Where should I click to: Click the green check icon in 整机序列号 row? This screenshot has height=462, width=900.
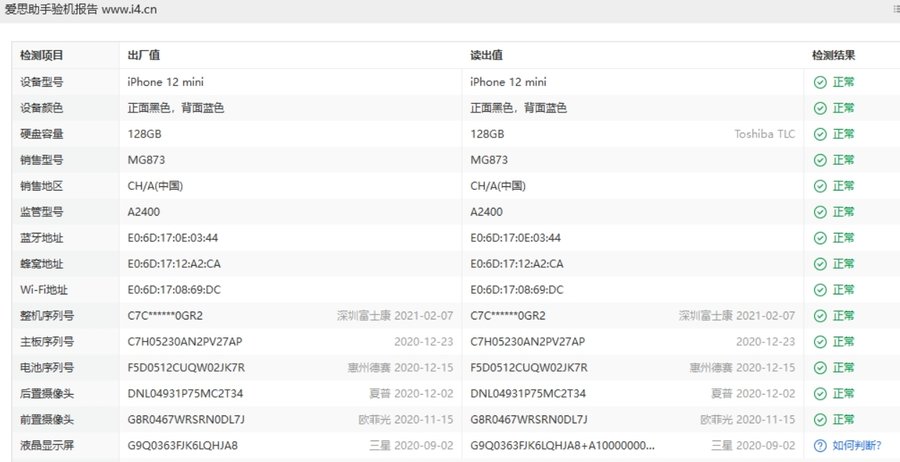[820, 316]
